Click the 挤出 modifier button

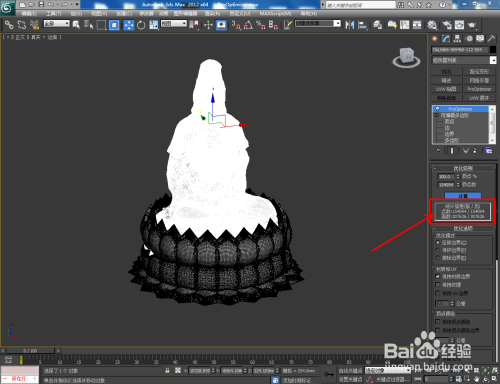coord(446,72)
